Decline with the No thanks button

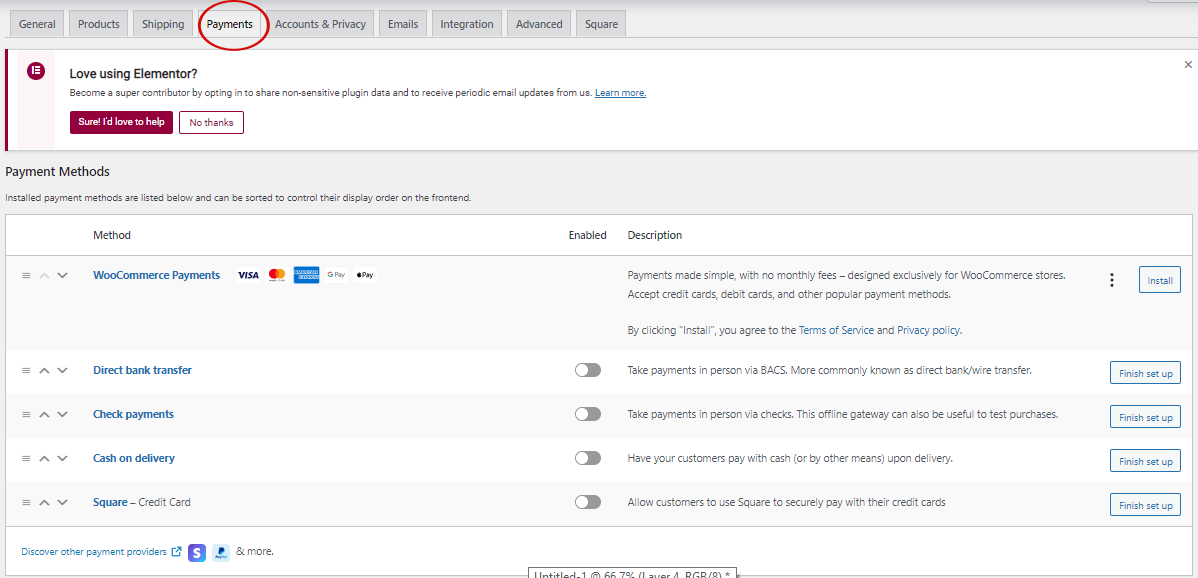212,122
